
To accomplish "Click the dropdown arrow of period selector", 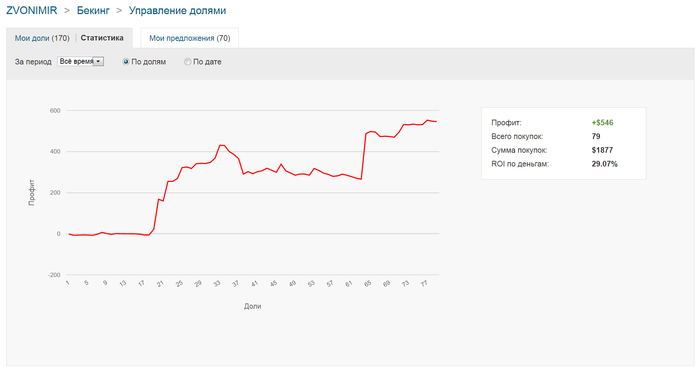I will pos(99,62).
